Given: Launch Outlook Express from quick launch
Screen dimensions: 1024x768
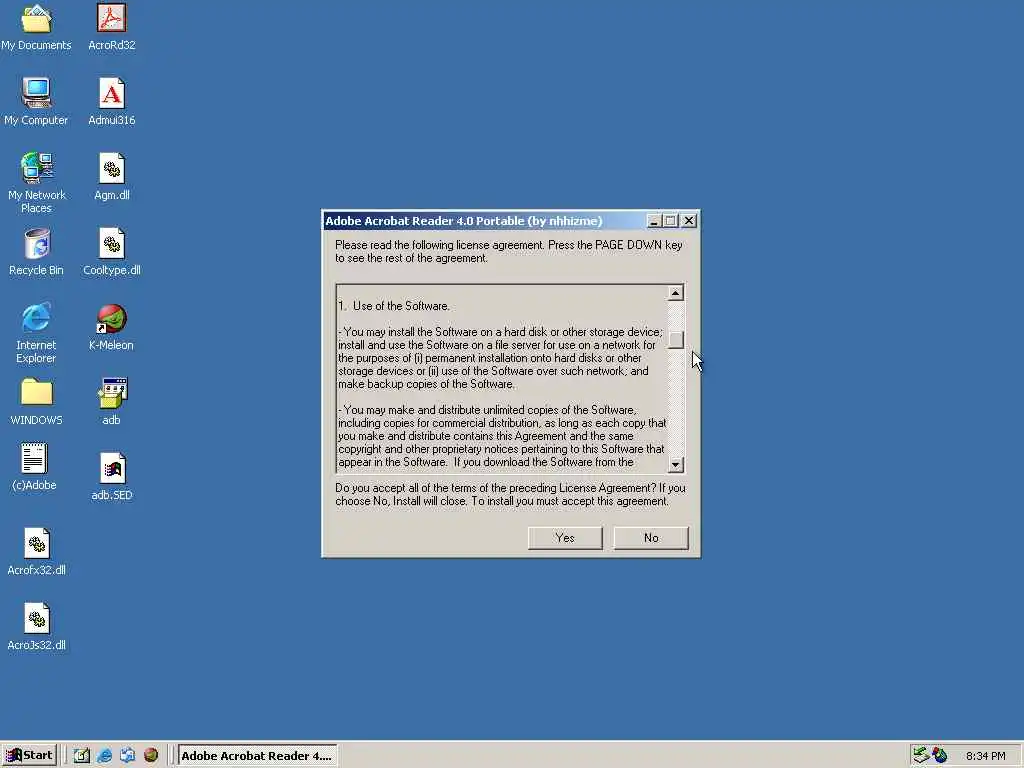Looking at the screenshot, I should (x=127, y=756).
